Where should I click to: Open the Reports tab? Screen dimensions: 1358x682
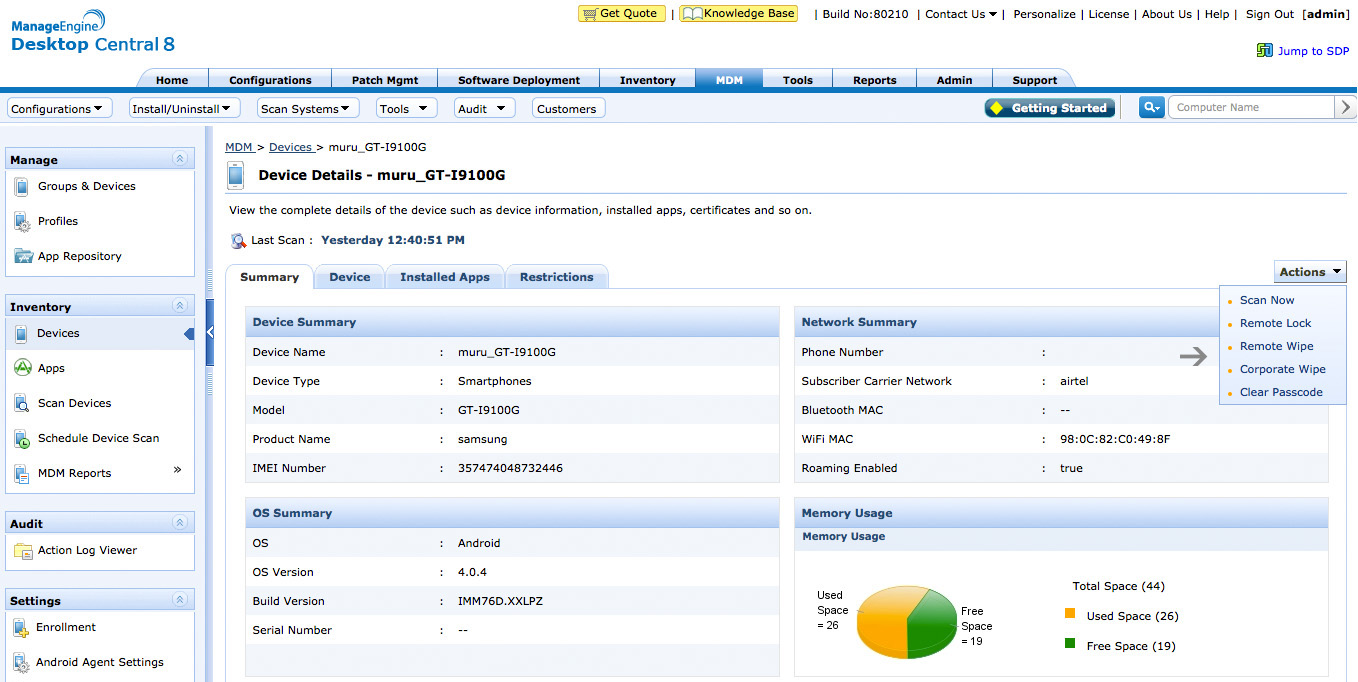tap(875, 80)
